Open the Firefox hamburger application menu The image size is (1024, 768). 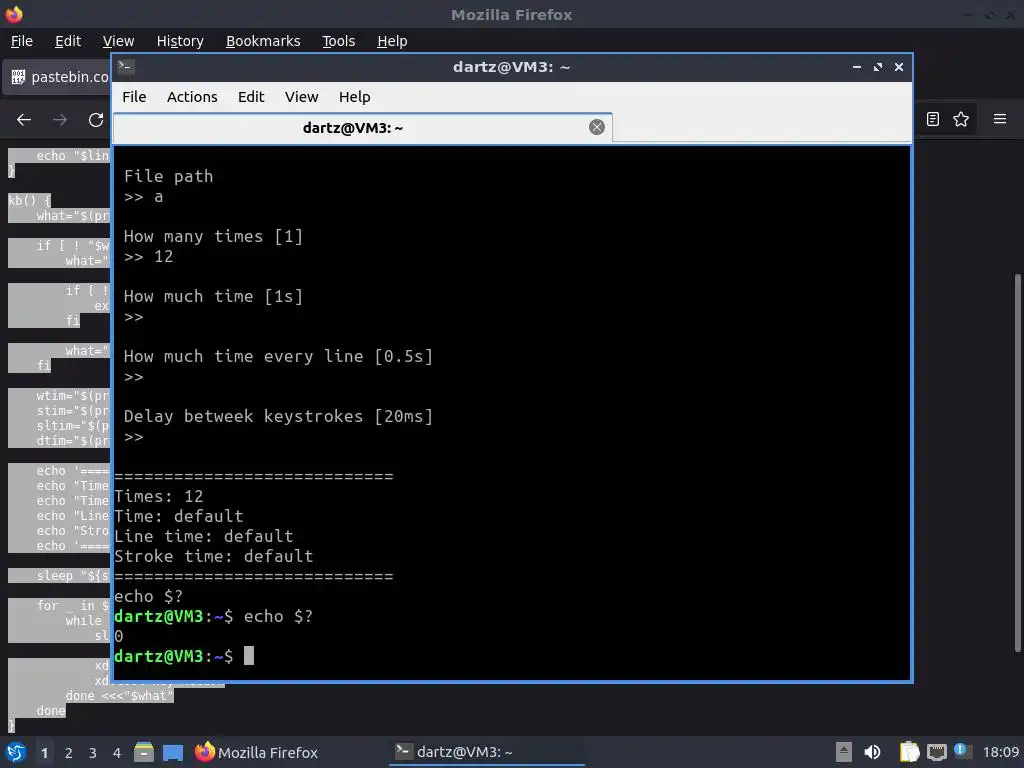pyautogui.click(x=1000, y=119)
